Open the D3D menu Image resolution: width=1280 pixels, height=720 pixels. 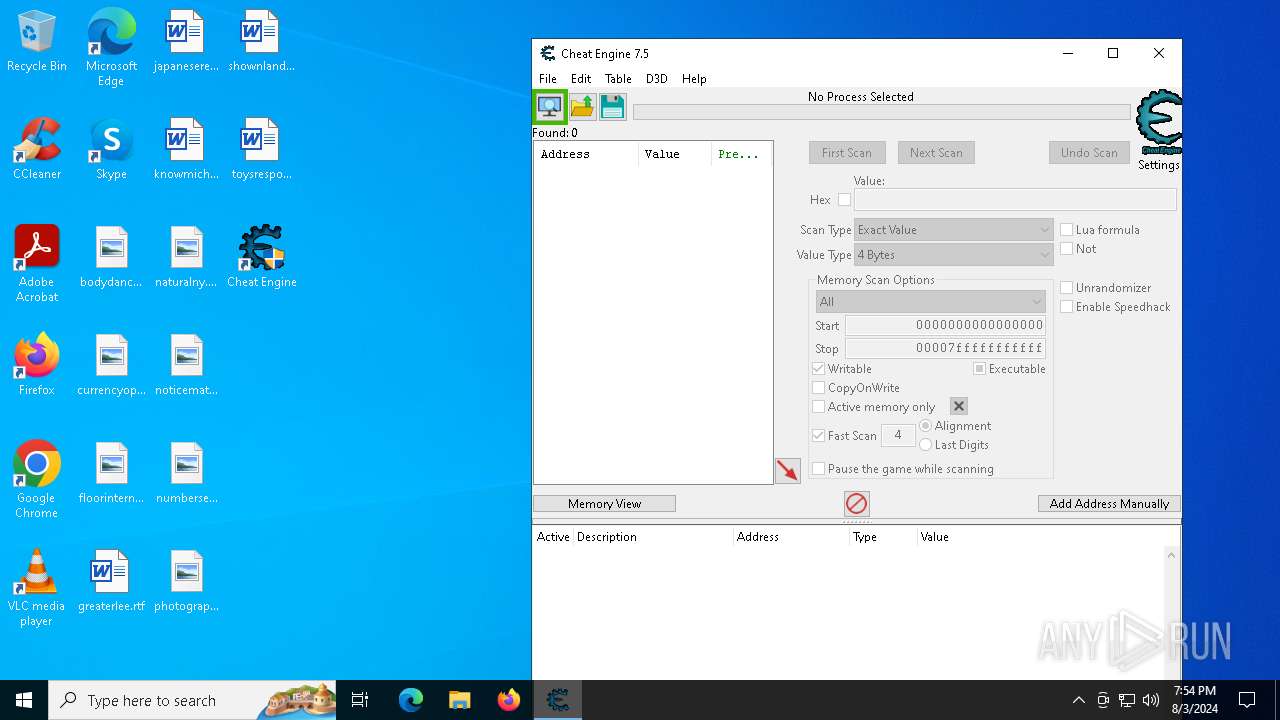click(x=656, y=79)
